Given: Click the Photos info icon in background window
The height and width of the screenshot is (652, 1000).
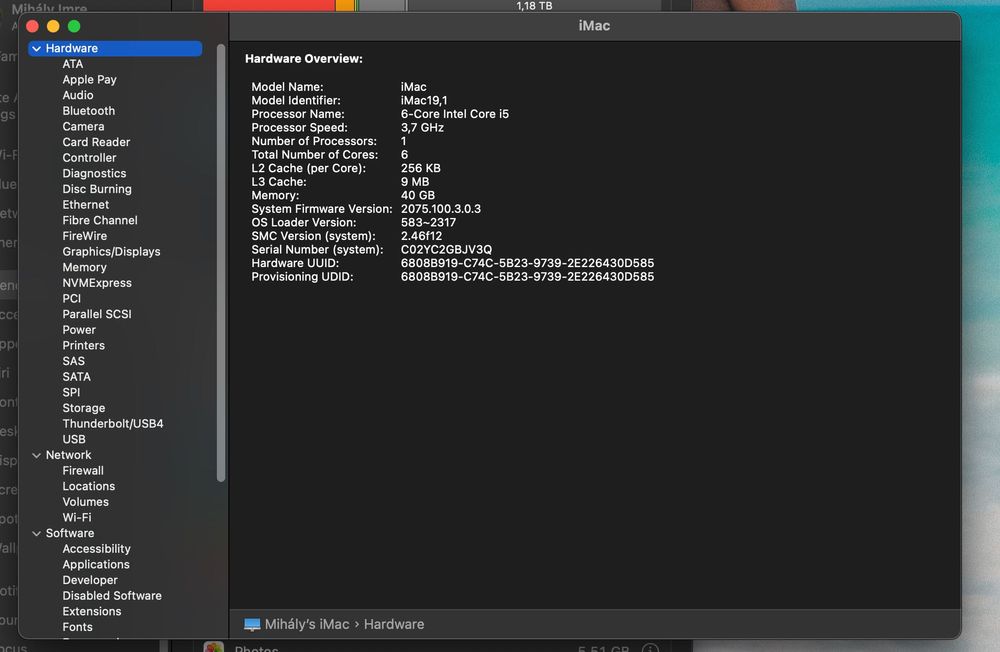Looking at the screenshot, I should [650, 648].
